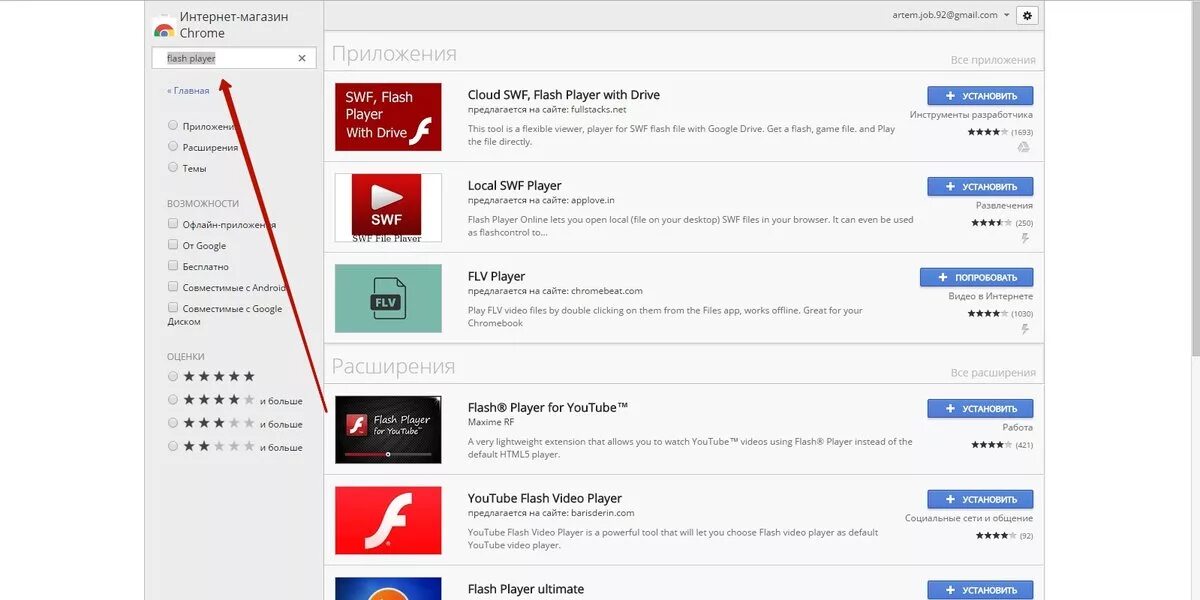
Task: Select the Темы radio filter
Action: [173, 168]
